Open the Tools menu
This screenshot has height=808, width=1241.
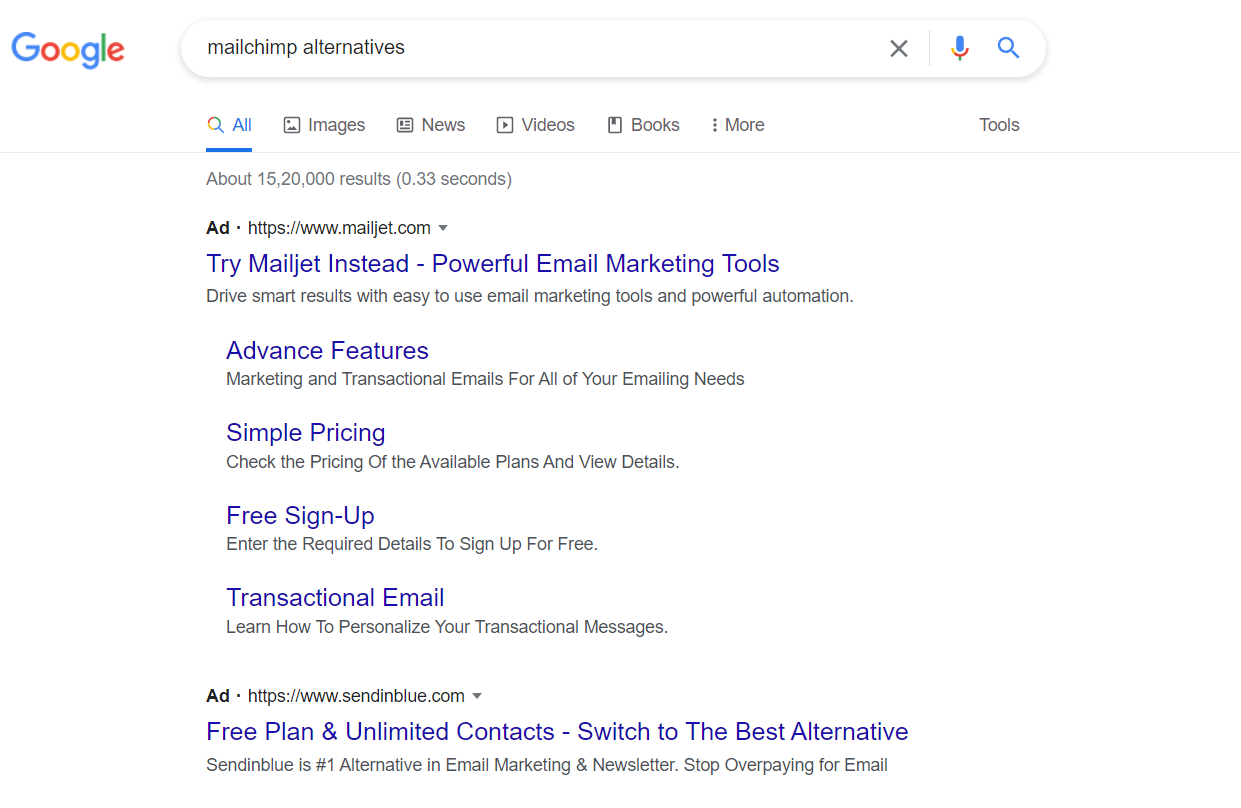click(999, 124)
